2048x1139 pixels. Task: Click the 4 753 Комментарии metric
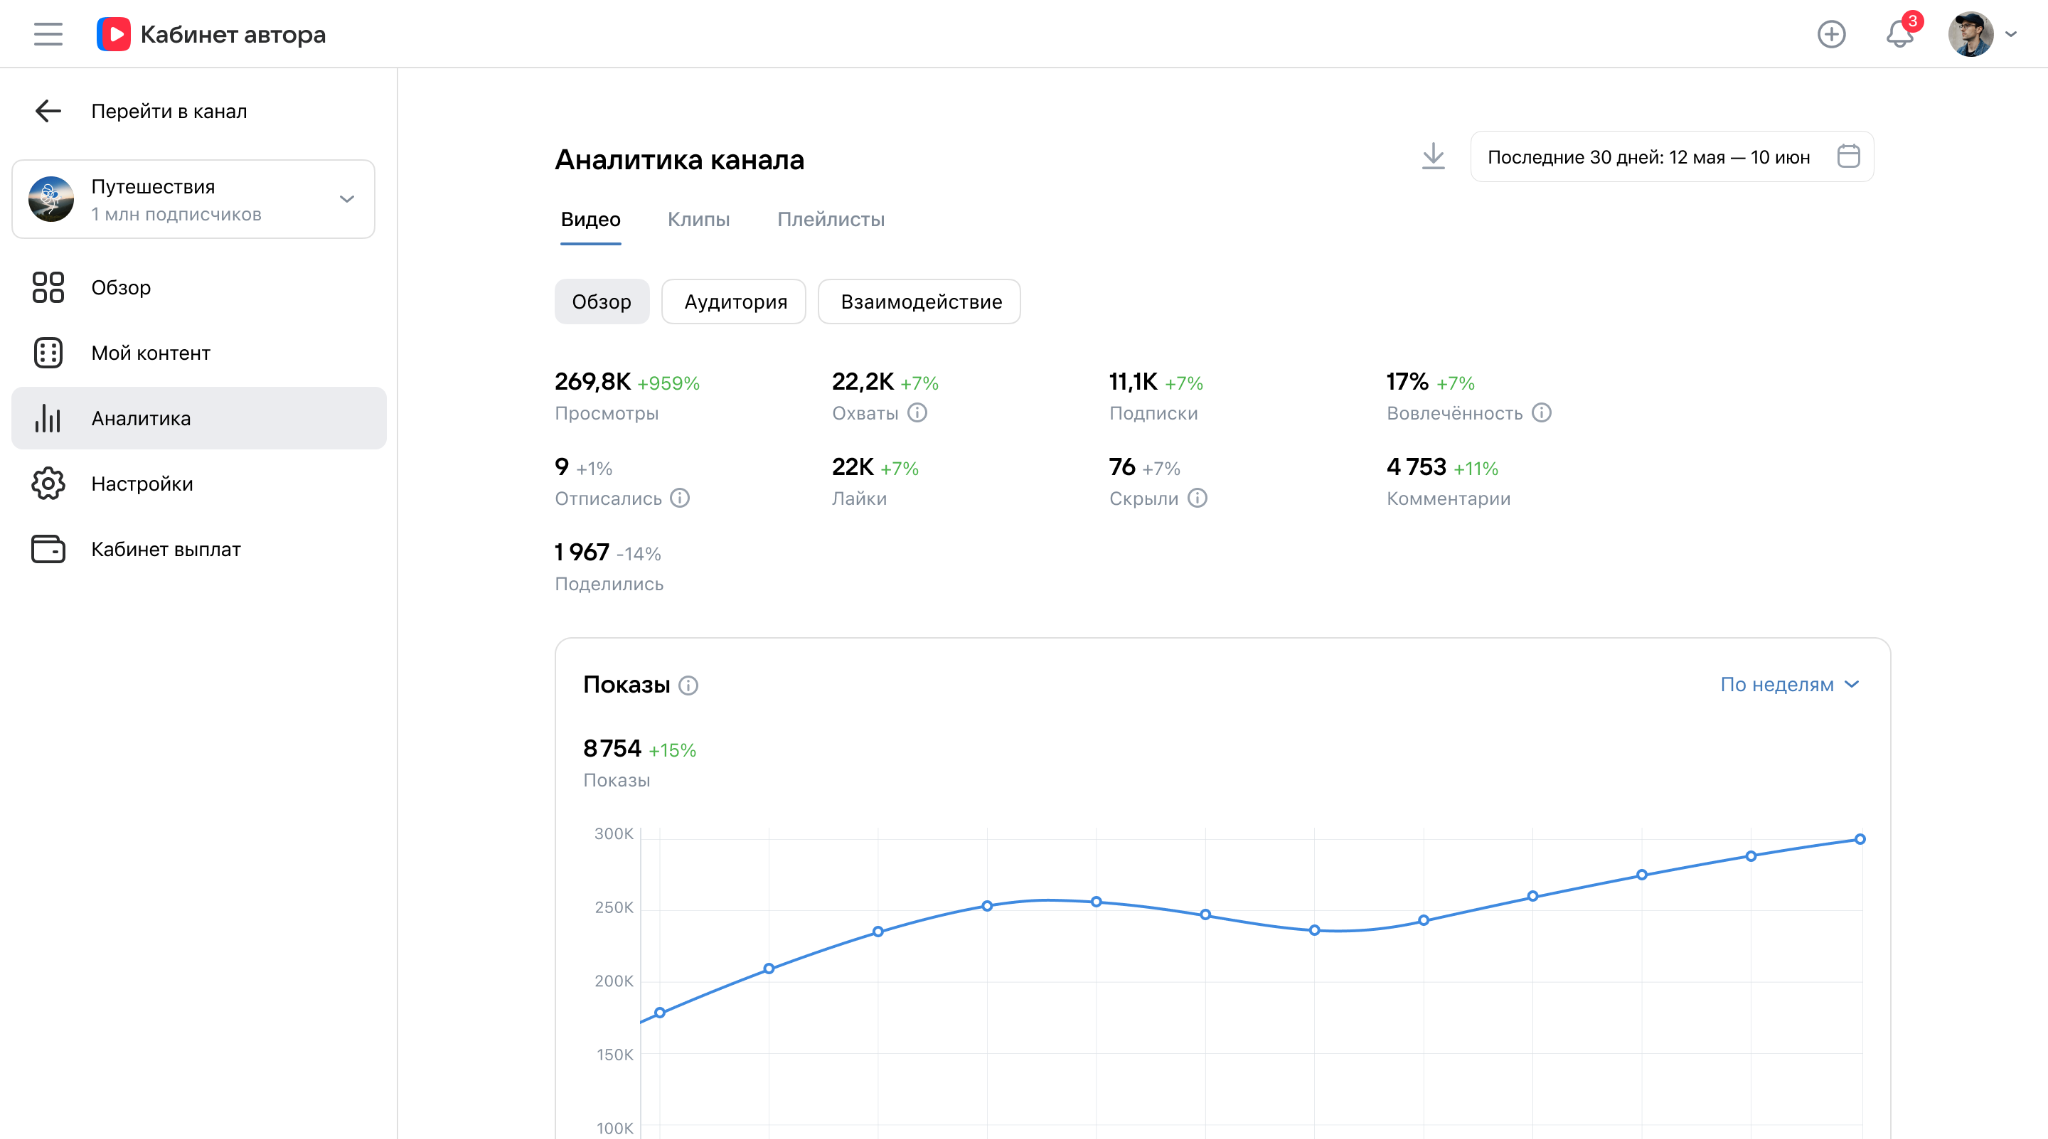coord(1448,482)
